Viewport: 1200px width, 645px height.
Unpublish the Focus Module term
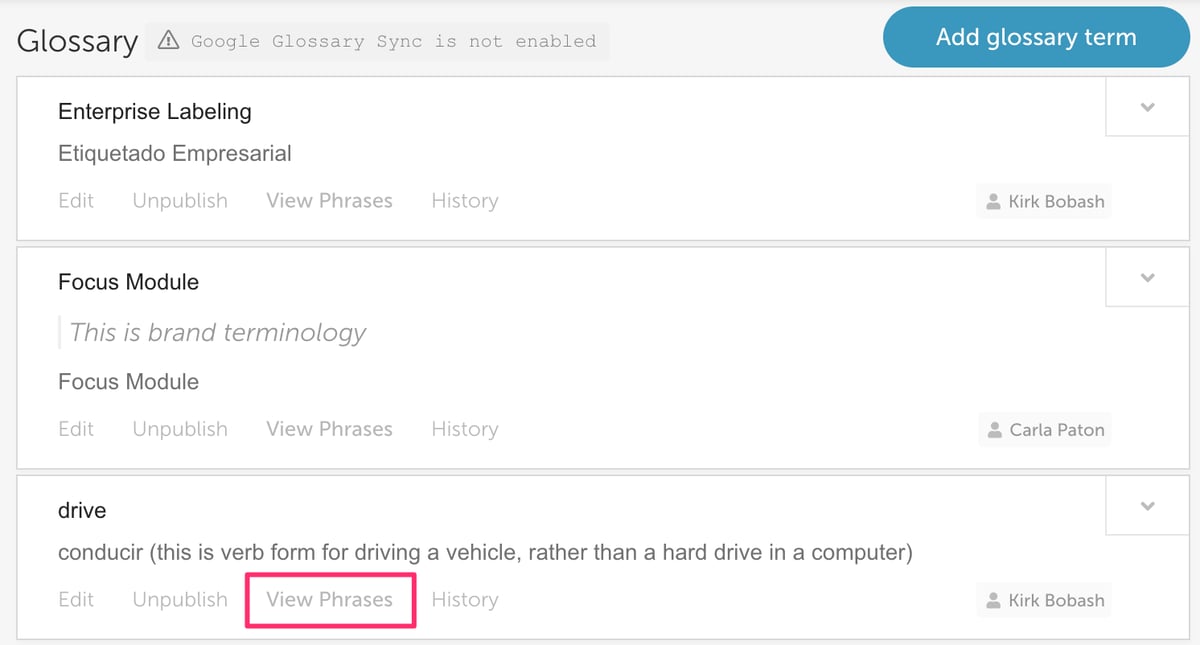pos(180,429)
